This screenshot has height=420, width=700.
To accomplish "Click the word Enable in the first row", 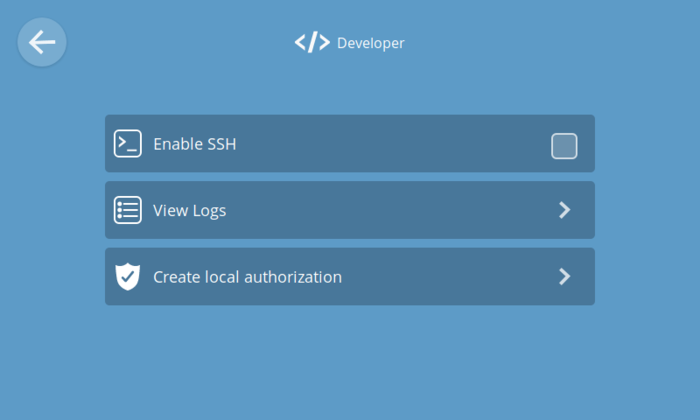I will coord(177,144).
